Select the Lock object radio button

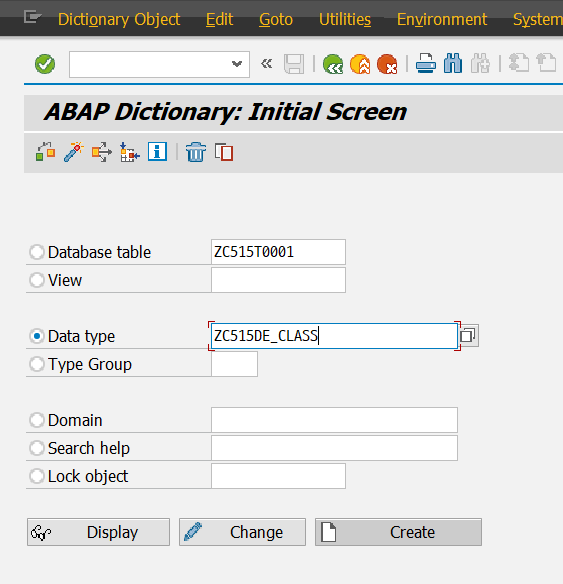pyautogui.click(x=37, y=476)
